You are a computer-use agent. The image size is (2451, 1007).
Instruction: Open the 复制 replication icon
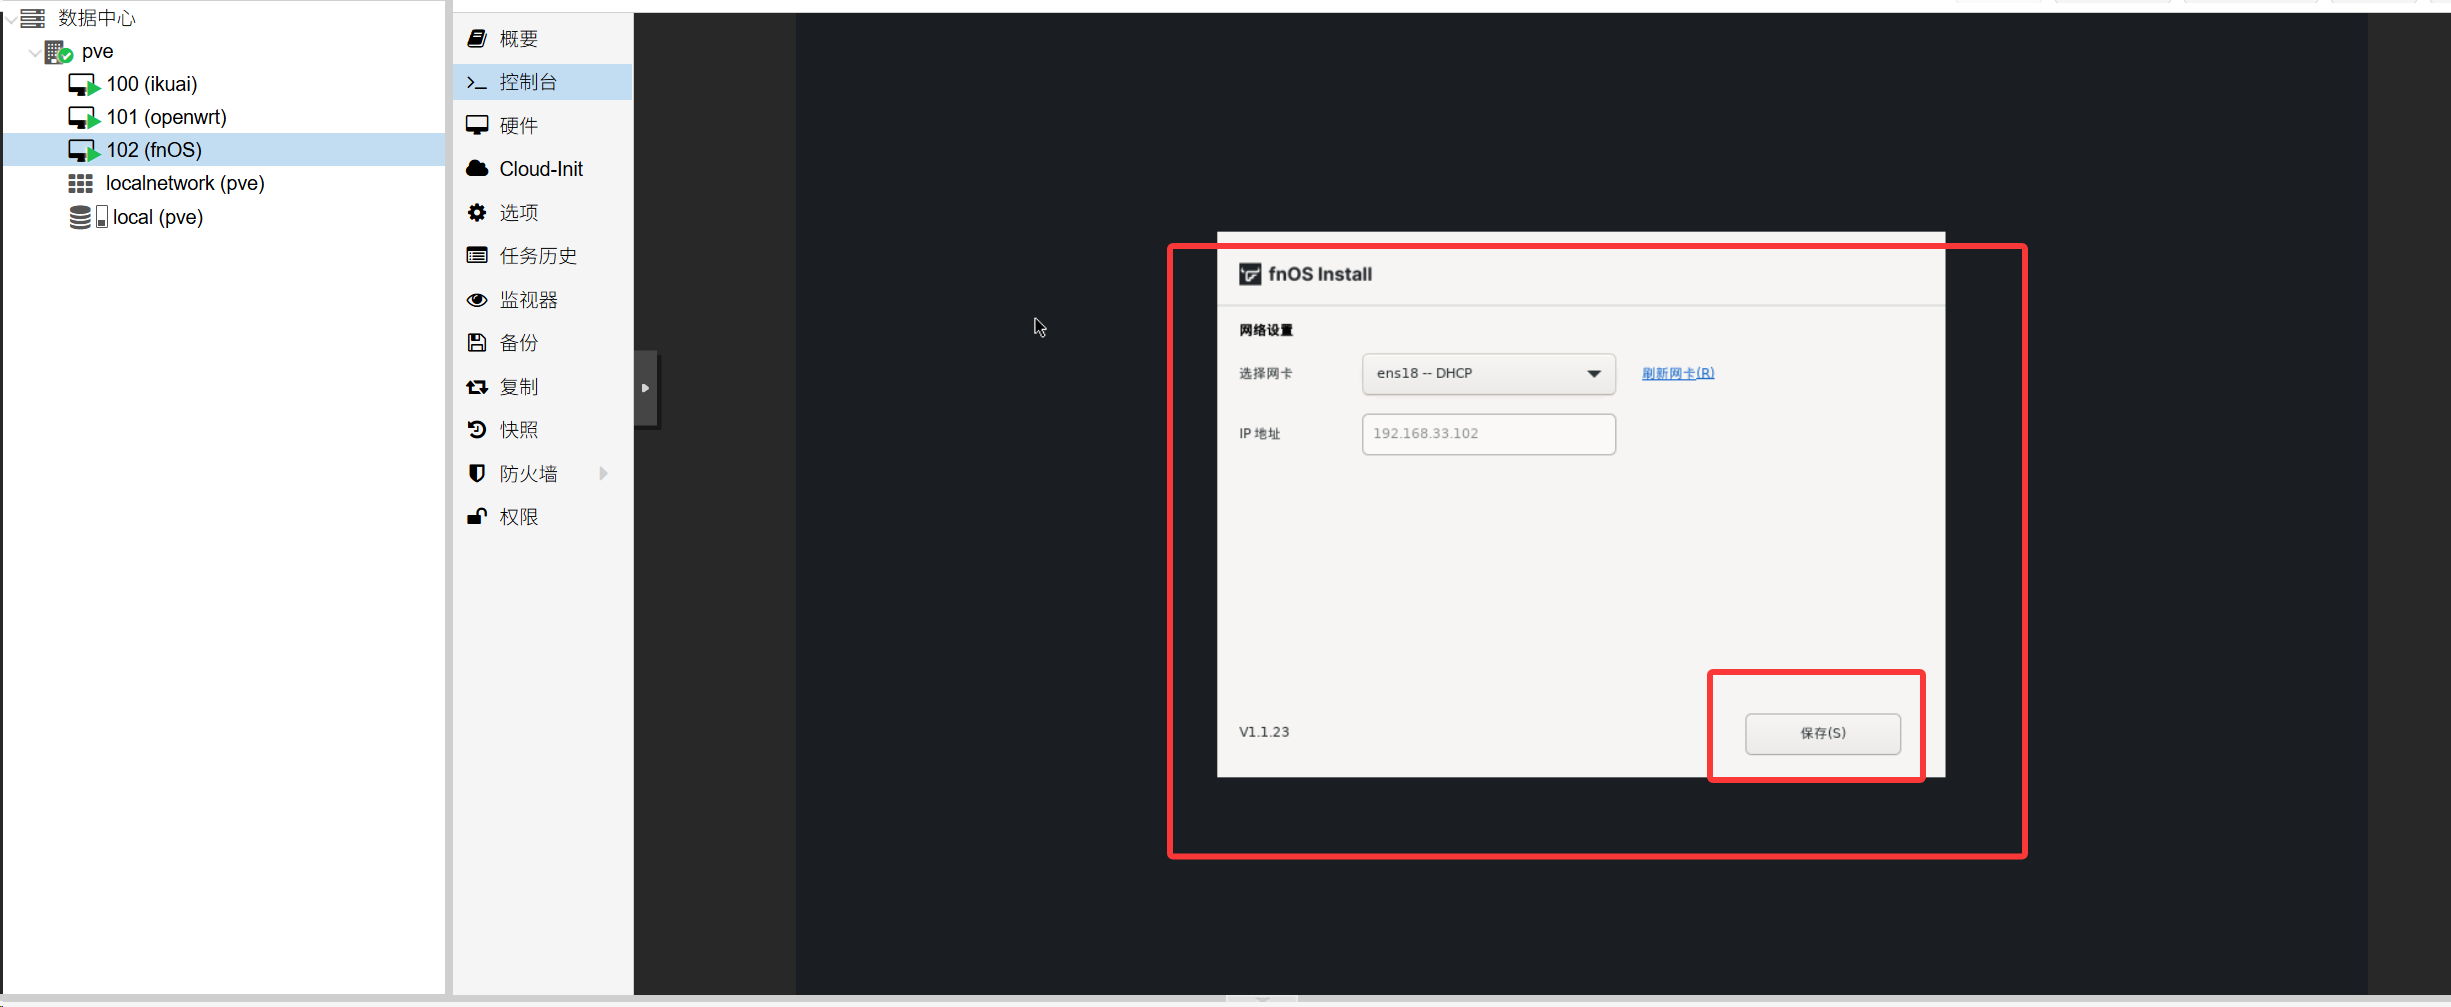tap(477, 387)
